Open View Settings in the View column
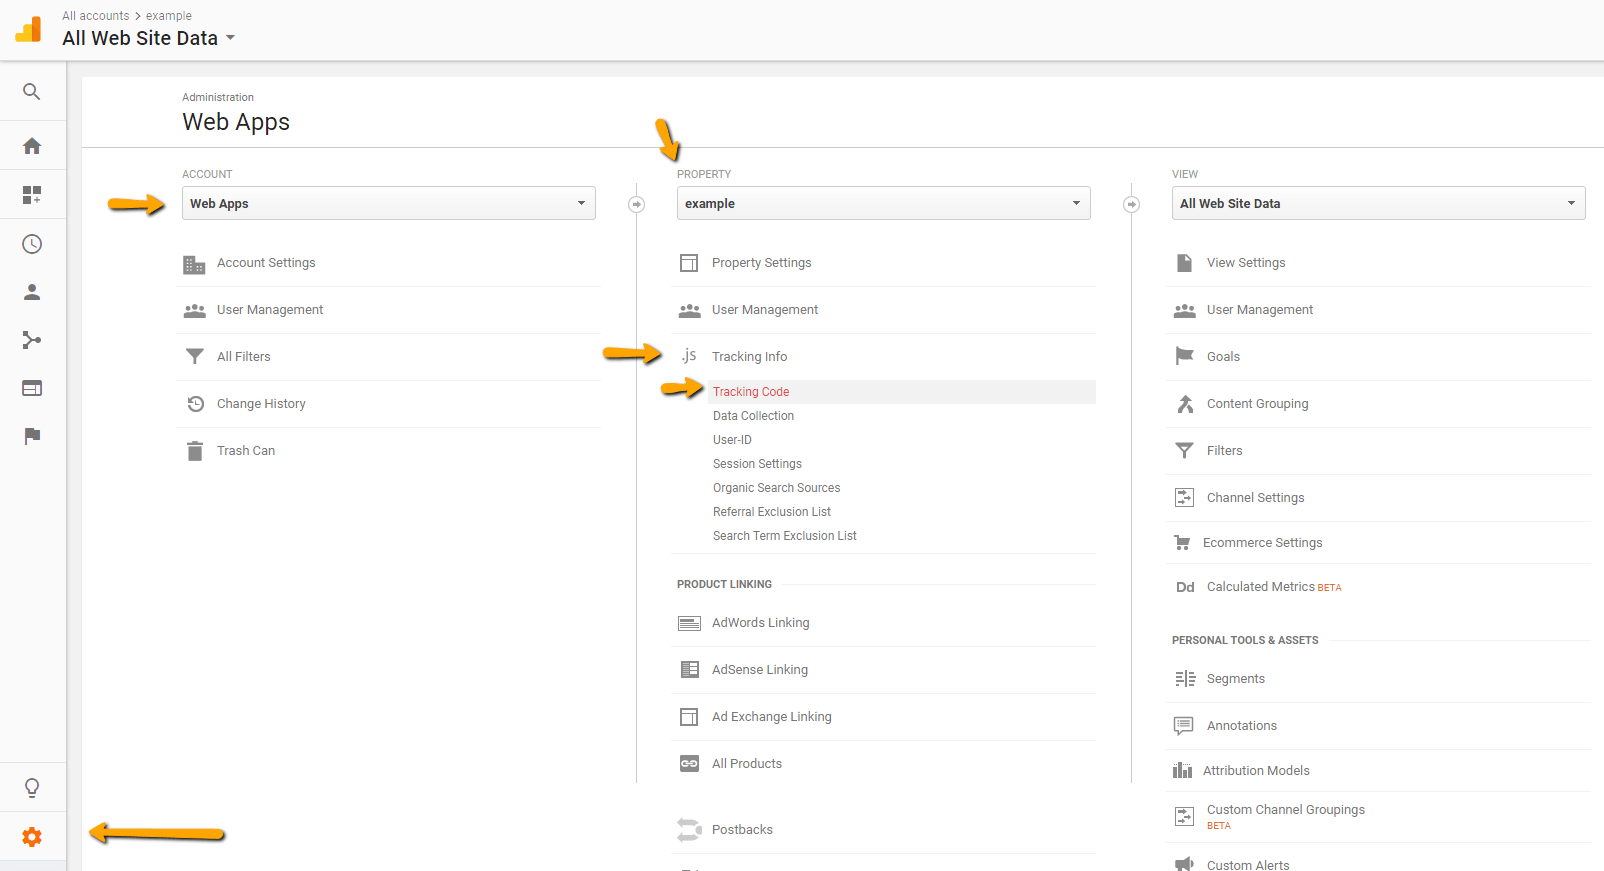1604x871 pixels. tap(1246, 263)
